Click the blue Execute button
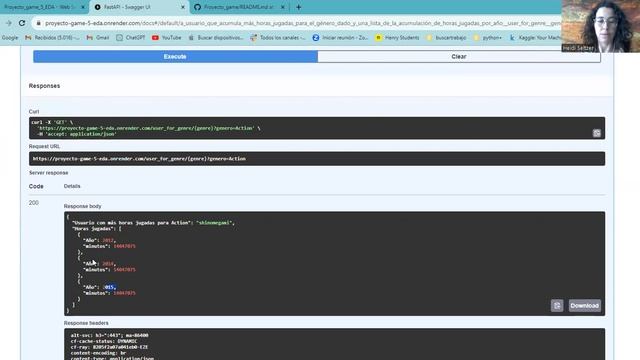Viewport: 640px width, 360px height. [x=175, y=56]
